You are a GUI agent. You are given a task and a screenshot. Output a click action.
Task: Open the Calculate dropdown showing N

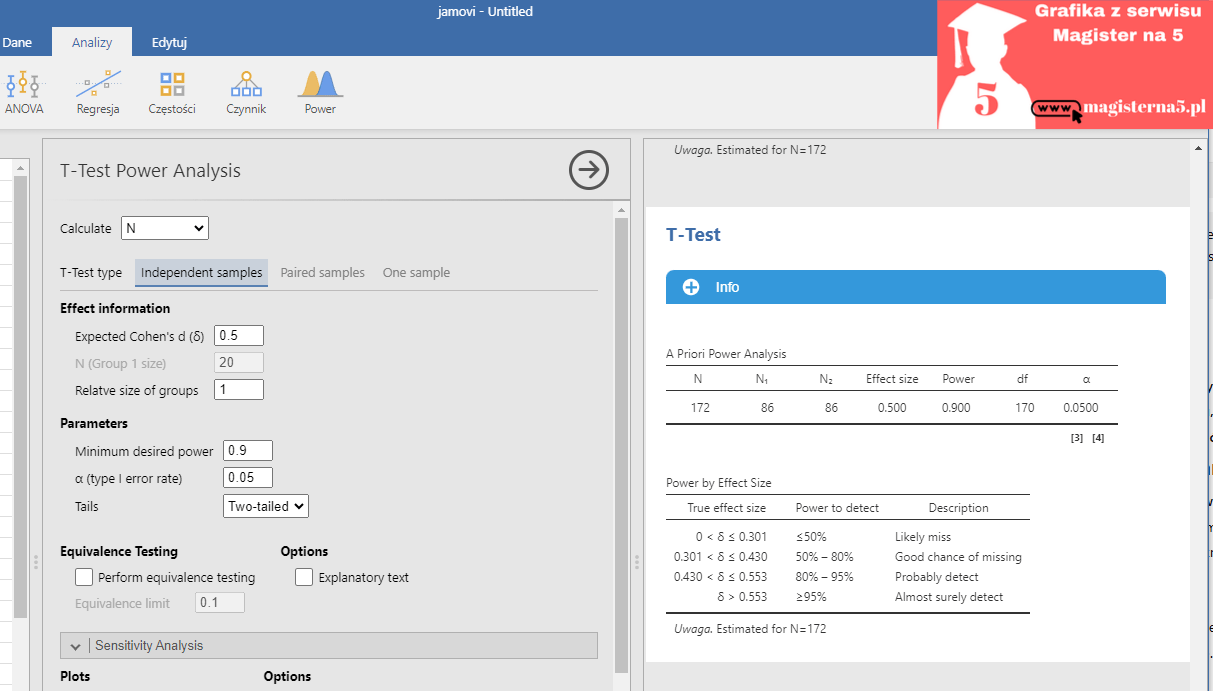coord(165,228)
